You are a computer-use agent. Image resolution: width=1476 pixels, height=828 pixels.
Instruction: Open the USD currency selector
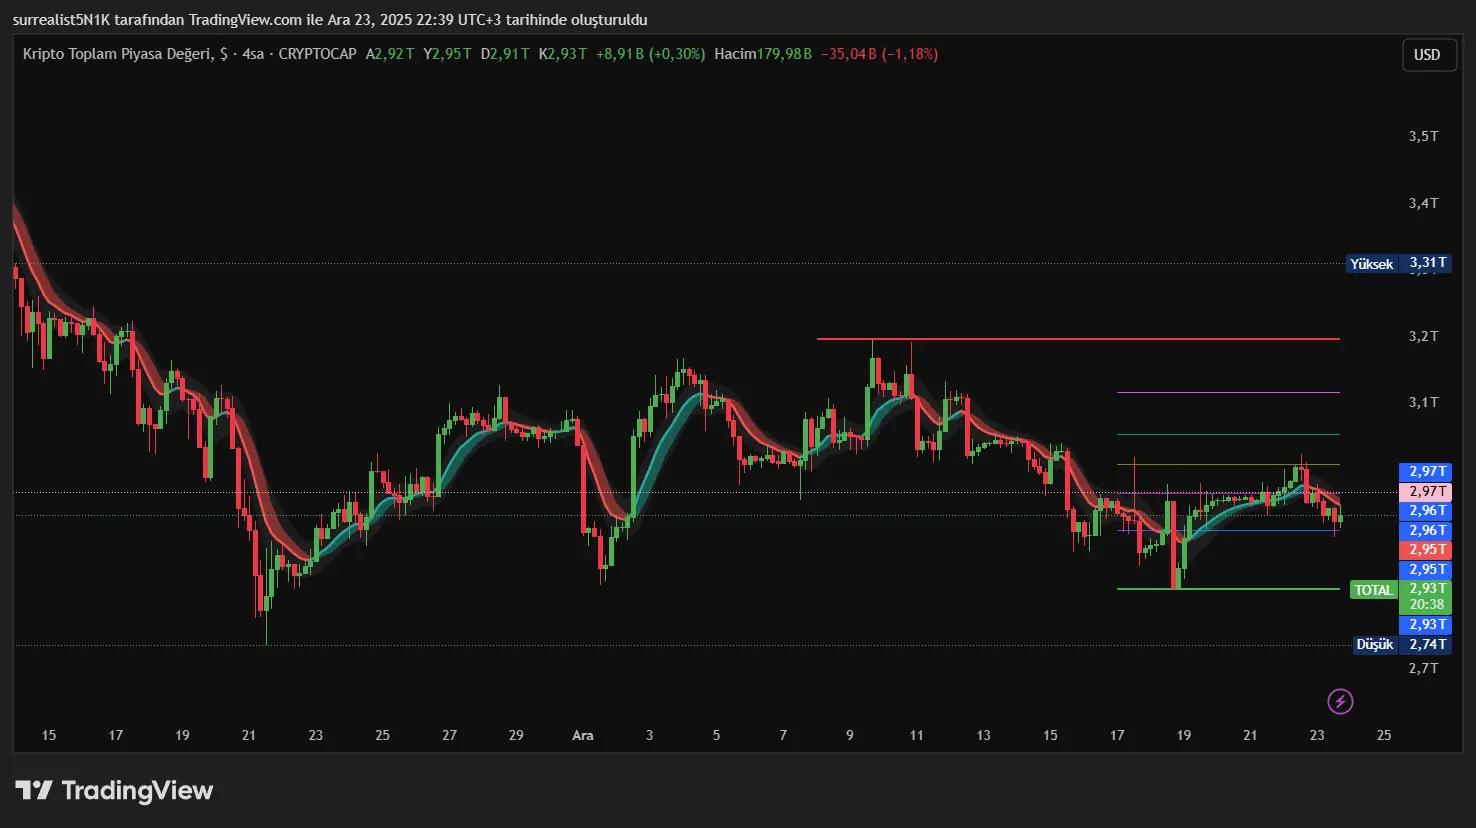(1427, 55)
